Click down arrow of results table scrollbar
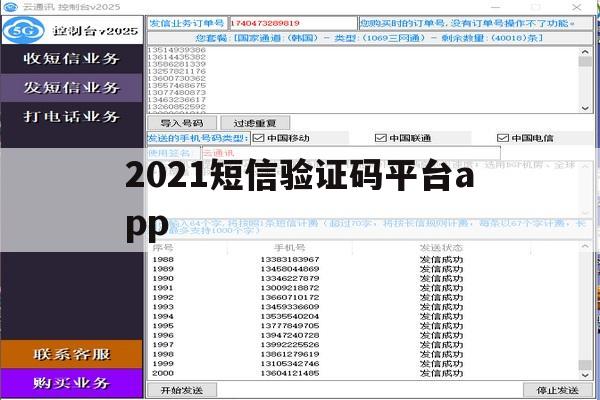 point(585,375)
